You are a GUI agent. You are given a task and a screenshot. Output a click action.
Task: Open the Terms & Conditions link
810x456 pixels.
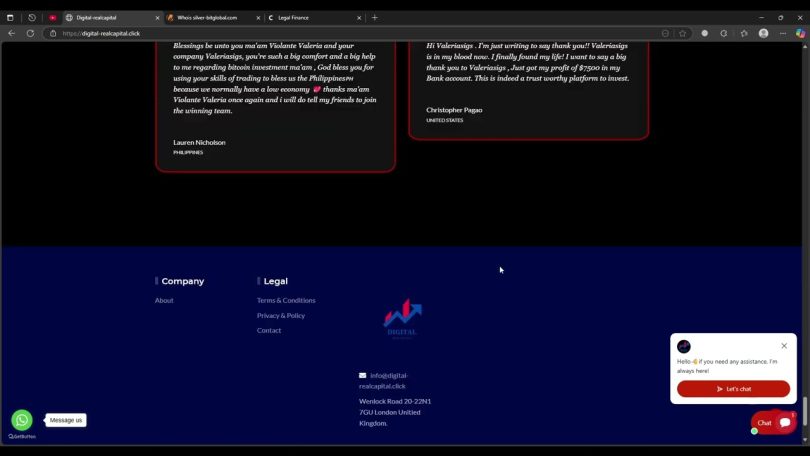point(286,300)
